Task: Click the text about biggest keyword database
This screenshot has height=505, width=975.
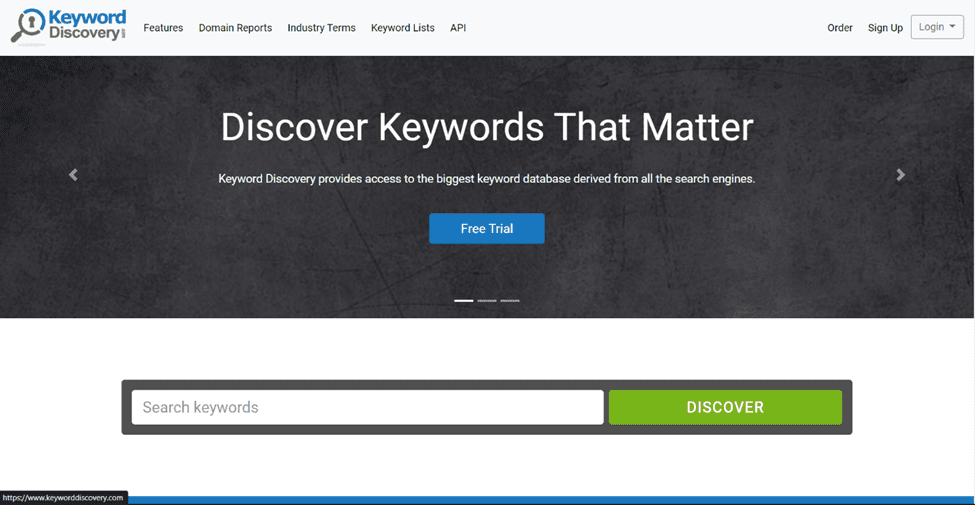Action: coord(487,179)
